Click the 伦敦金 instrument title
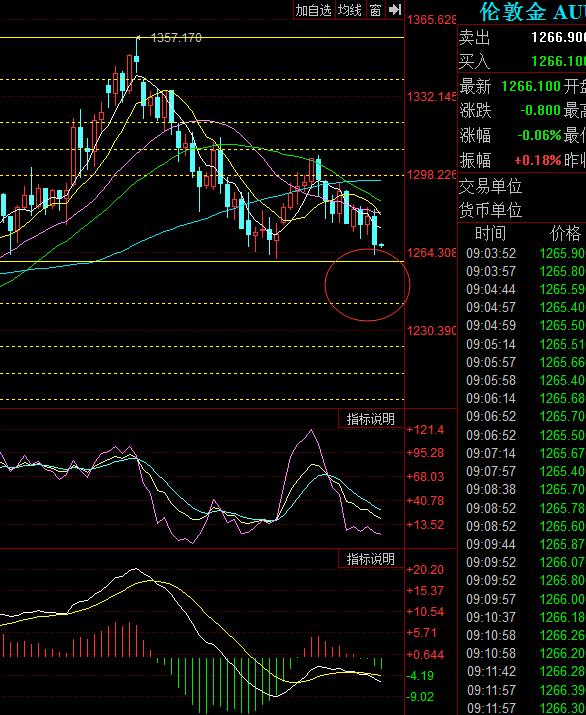 coord(513,12)
